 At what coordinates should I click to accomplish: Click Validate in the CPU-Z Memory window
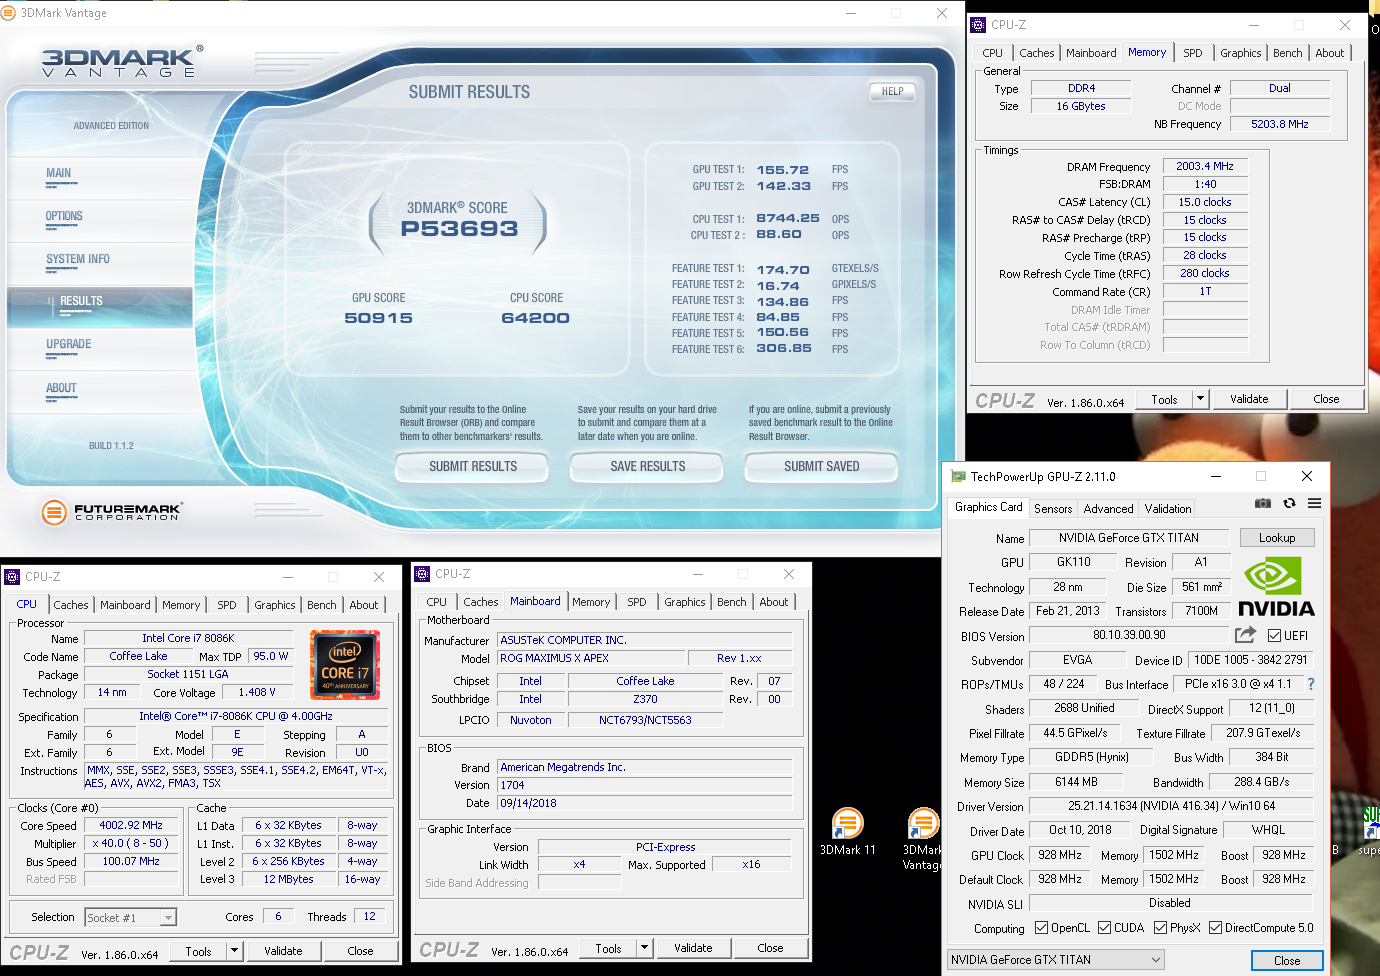click(1249, 399)
